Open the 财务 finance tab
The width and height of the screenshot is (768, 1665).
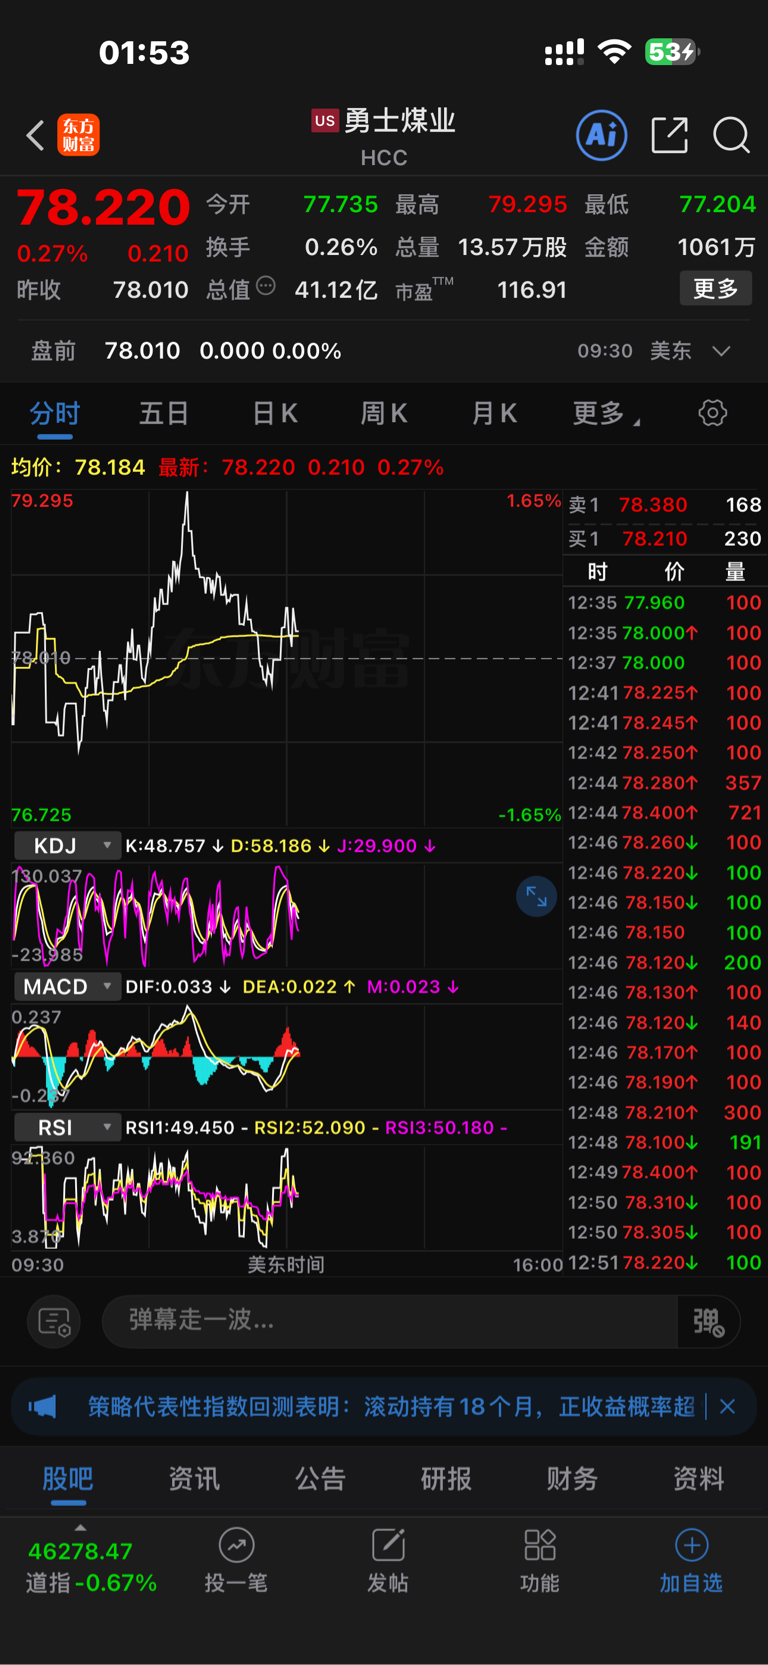point(572,1479)
